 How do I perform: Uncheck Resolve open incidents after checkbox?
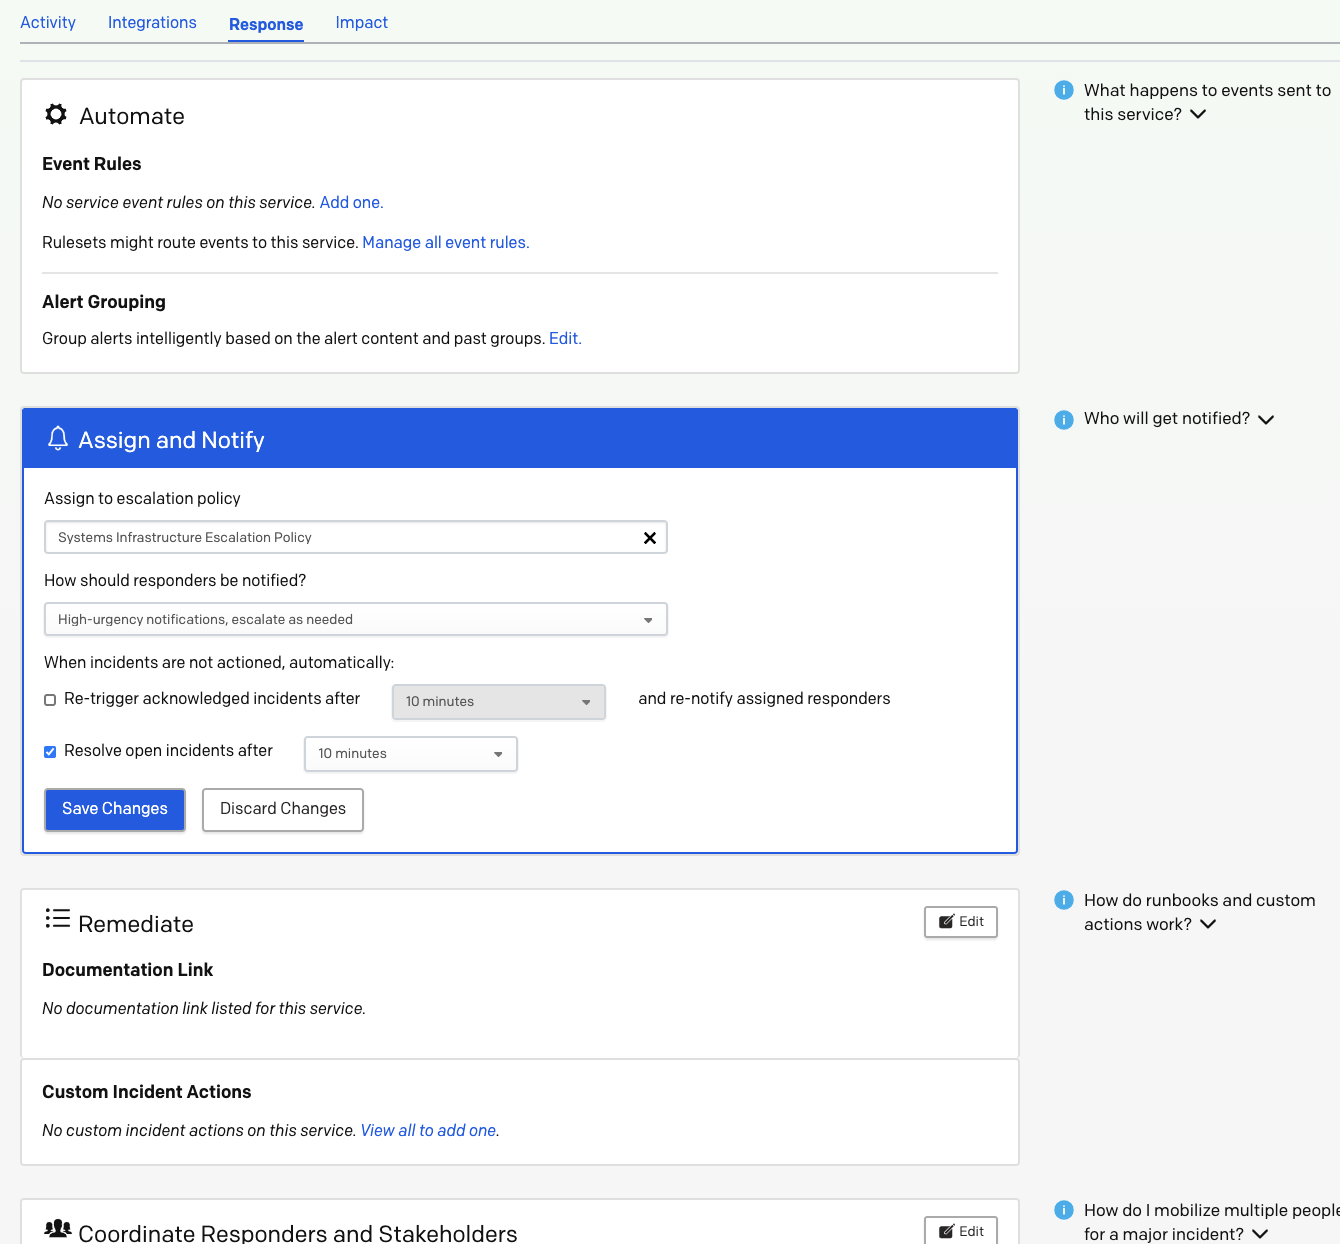[50, 752]
